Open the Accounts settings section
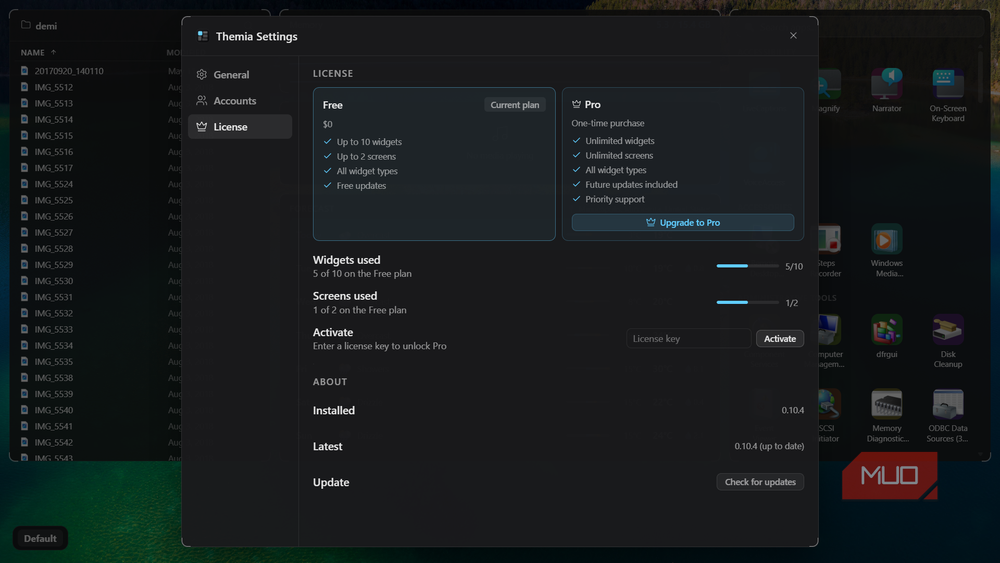1000x563 pixels. coord(240,101)
